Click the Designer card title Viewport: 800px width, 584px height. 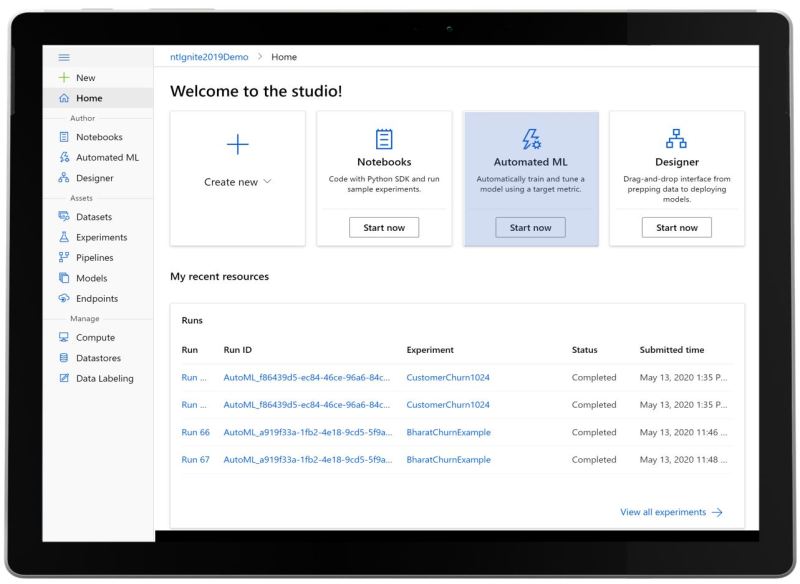[677, 162]
